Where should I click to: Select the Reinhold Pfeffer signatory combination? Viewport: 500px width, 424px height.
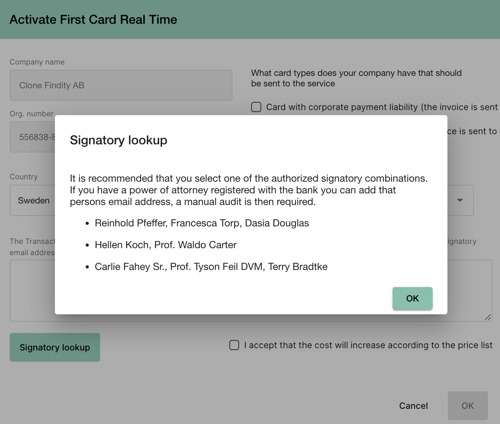pyautogui.click(x=202, y=223)
